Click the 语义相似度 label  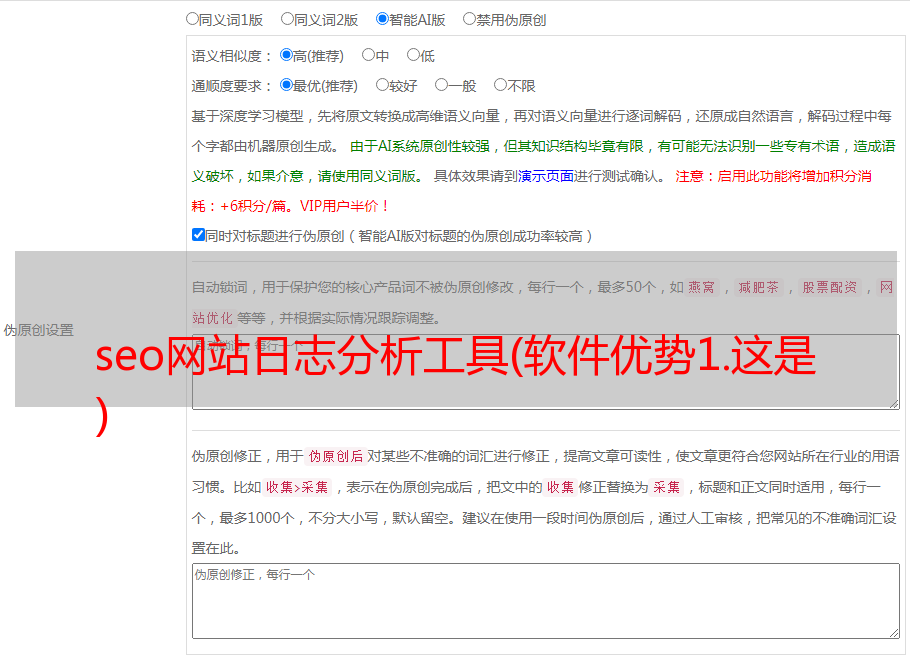tap(232, 56)
